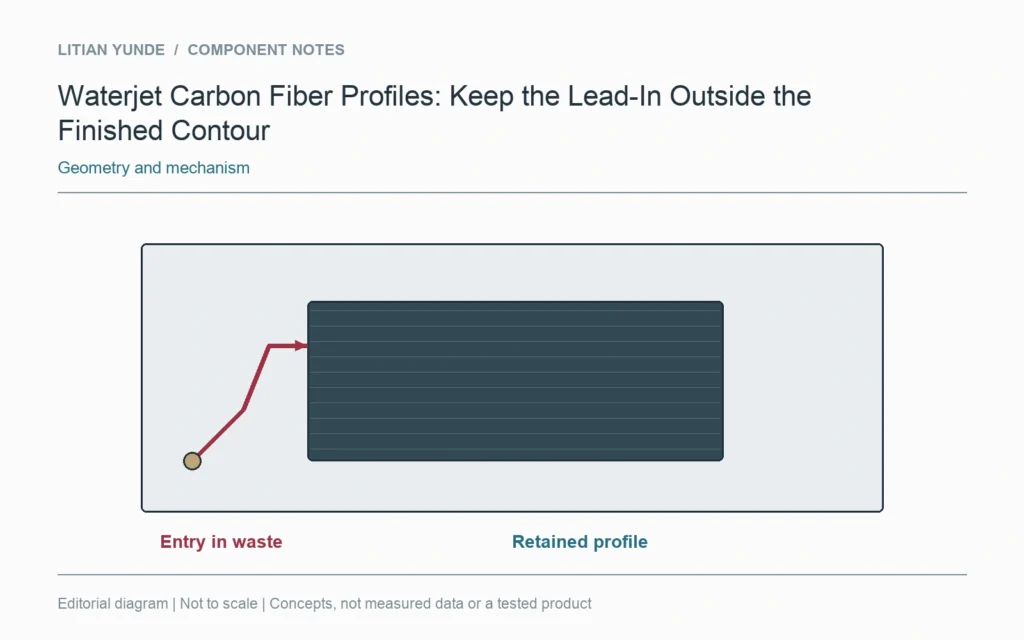Click the divider line under the subtitle

(x=512, y=193)
